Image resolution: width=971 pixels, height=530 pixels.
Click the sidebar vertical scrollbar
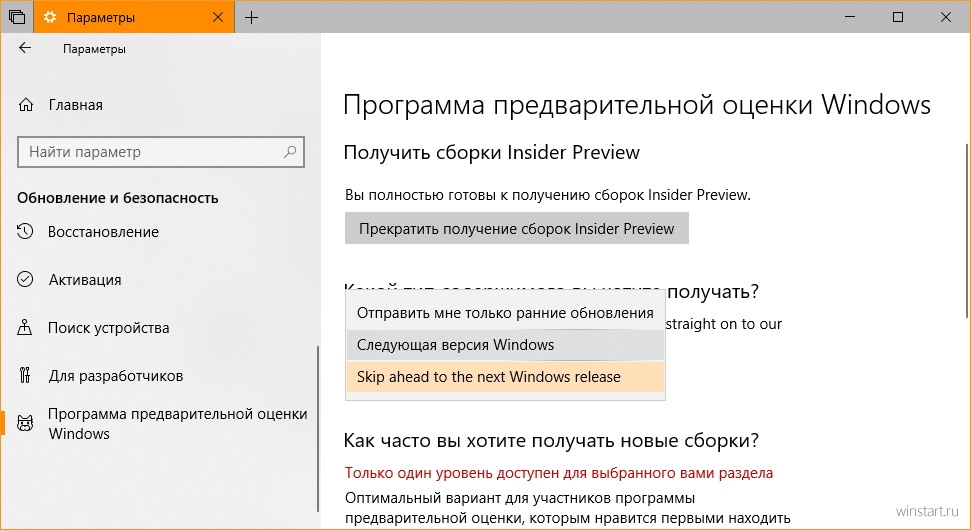[318, 427]
